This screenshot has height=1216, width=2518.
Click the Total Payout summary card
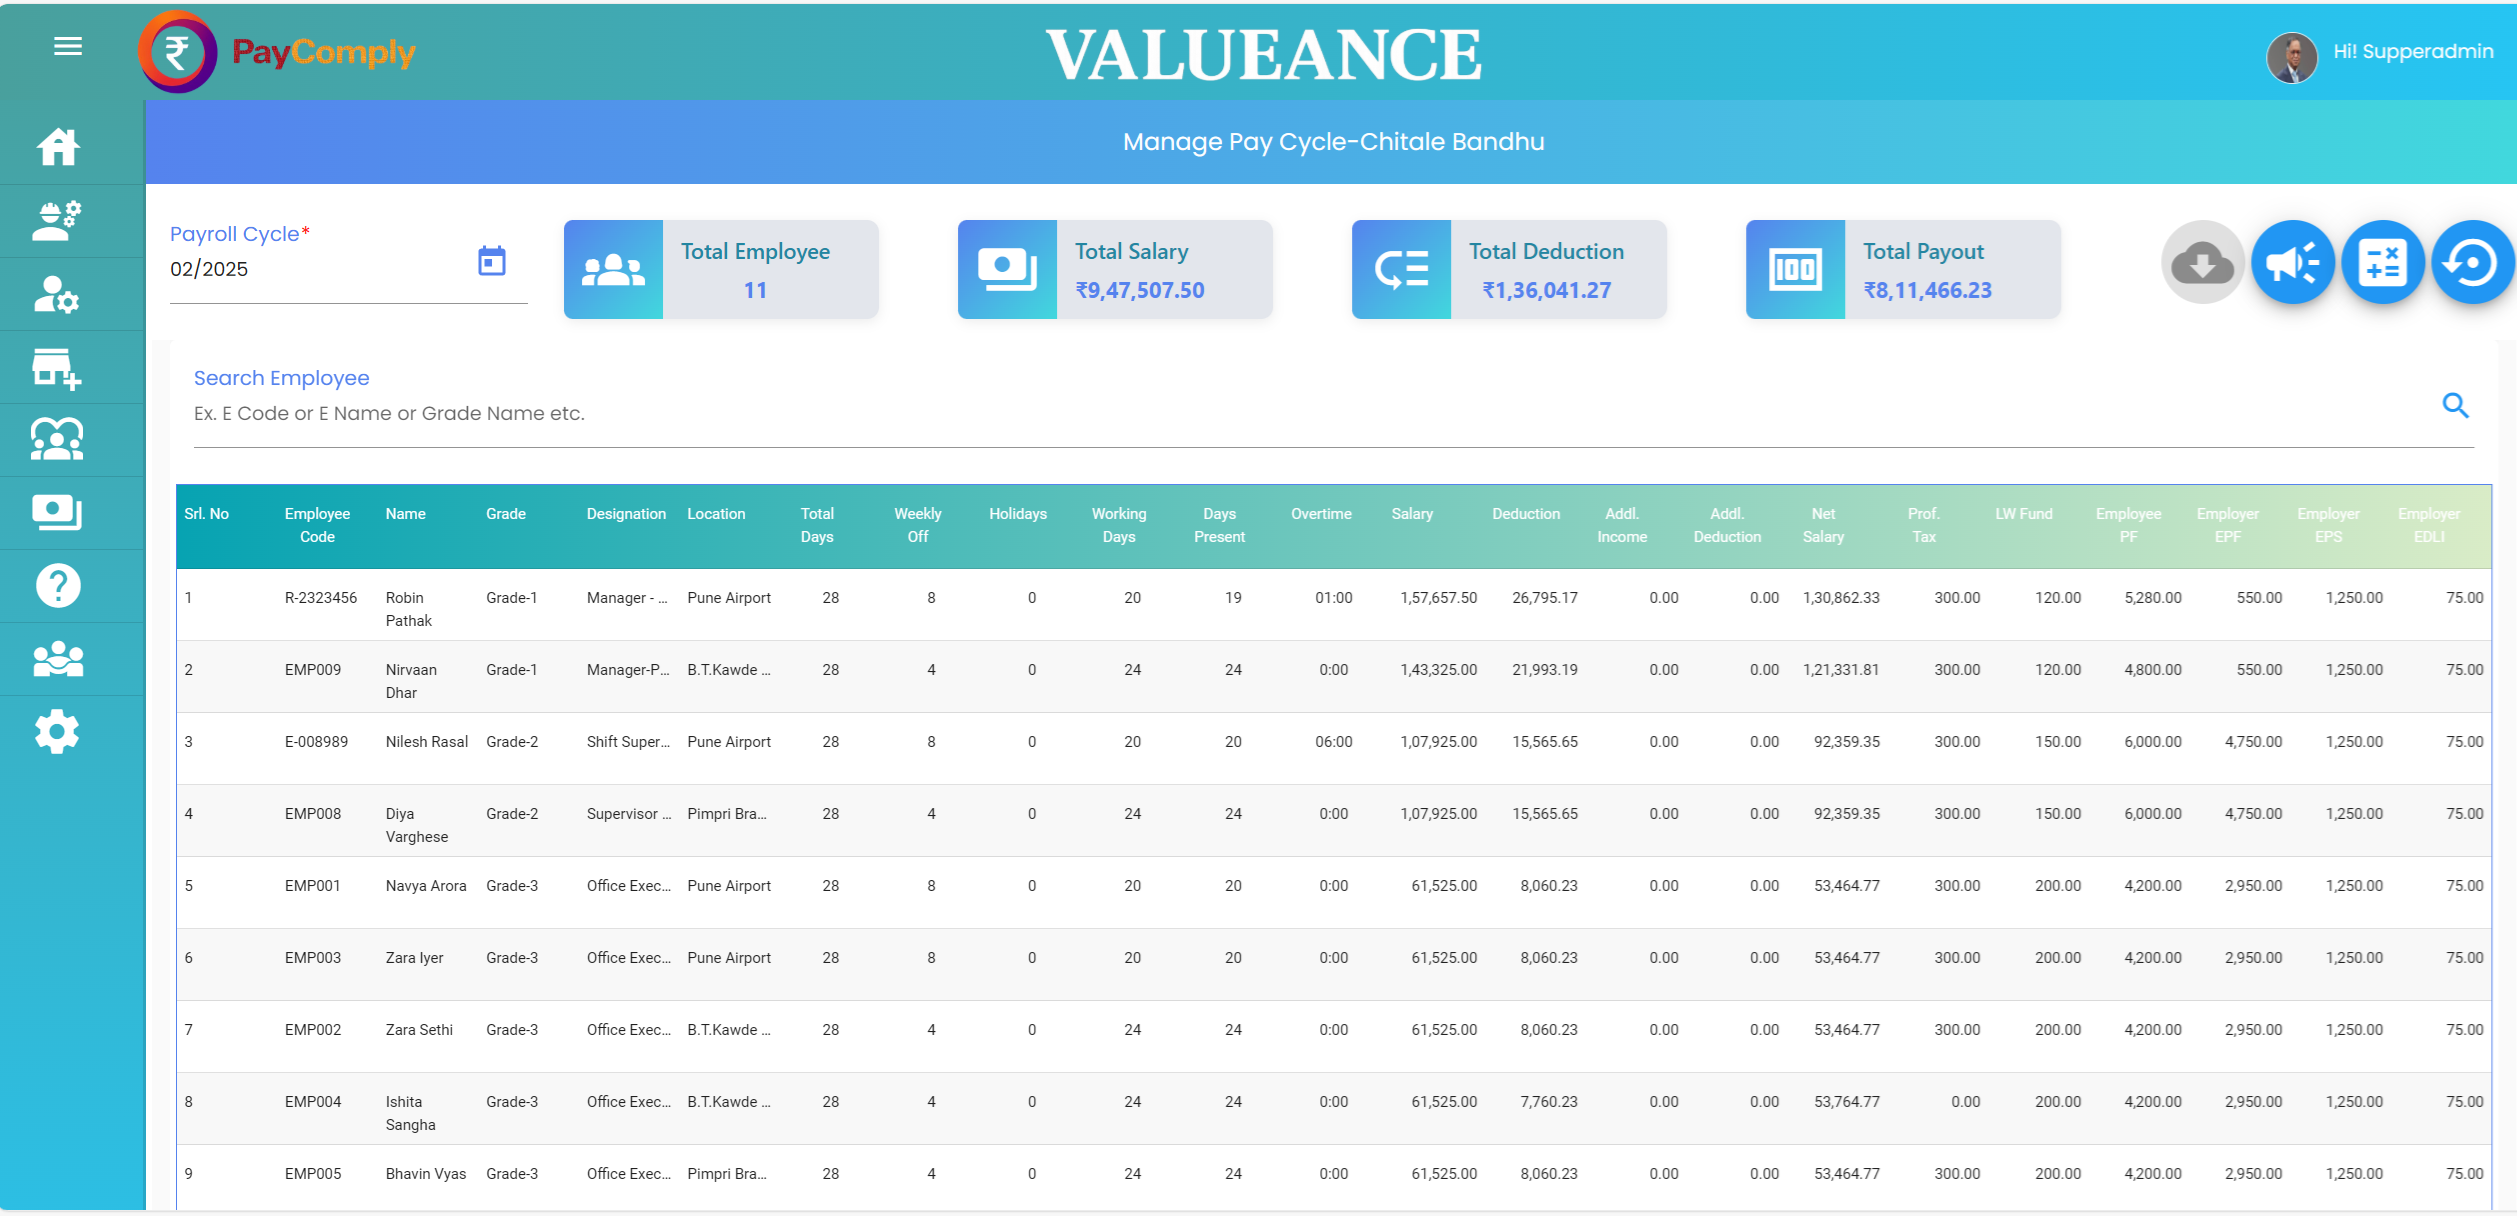coord(1902,270)
